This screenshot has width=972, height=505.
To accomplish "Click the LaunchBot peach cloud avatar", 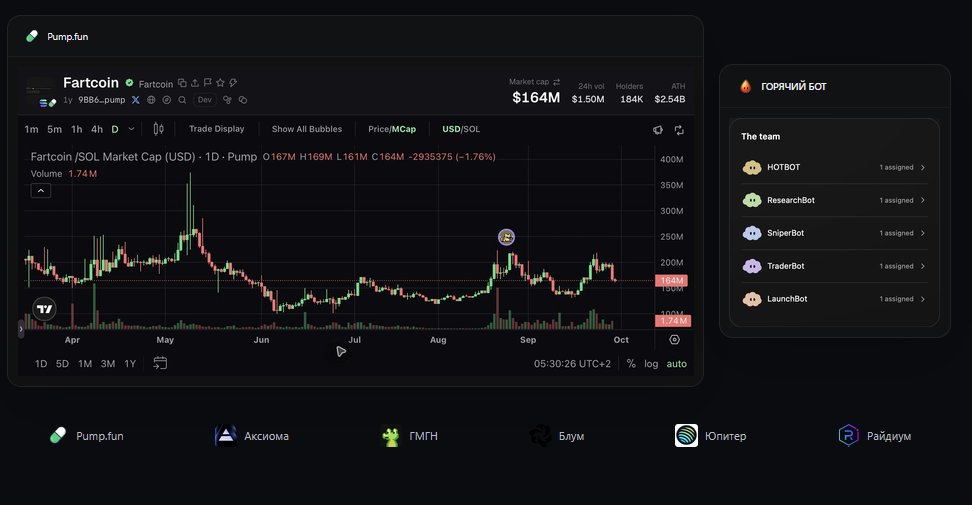I will tap(752, 299).
